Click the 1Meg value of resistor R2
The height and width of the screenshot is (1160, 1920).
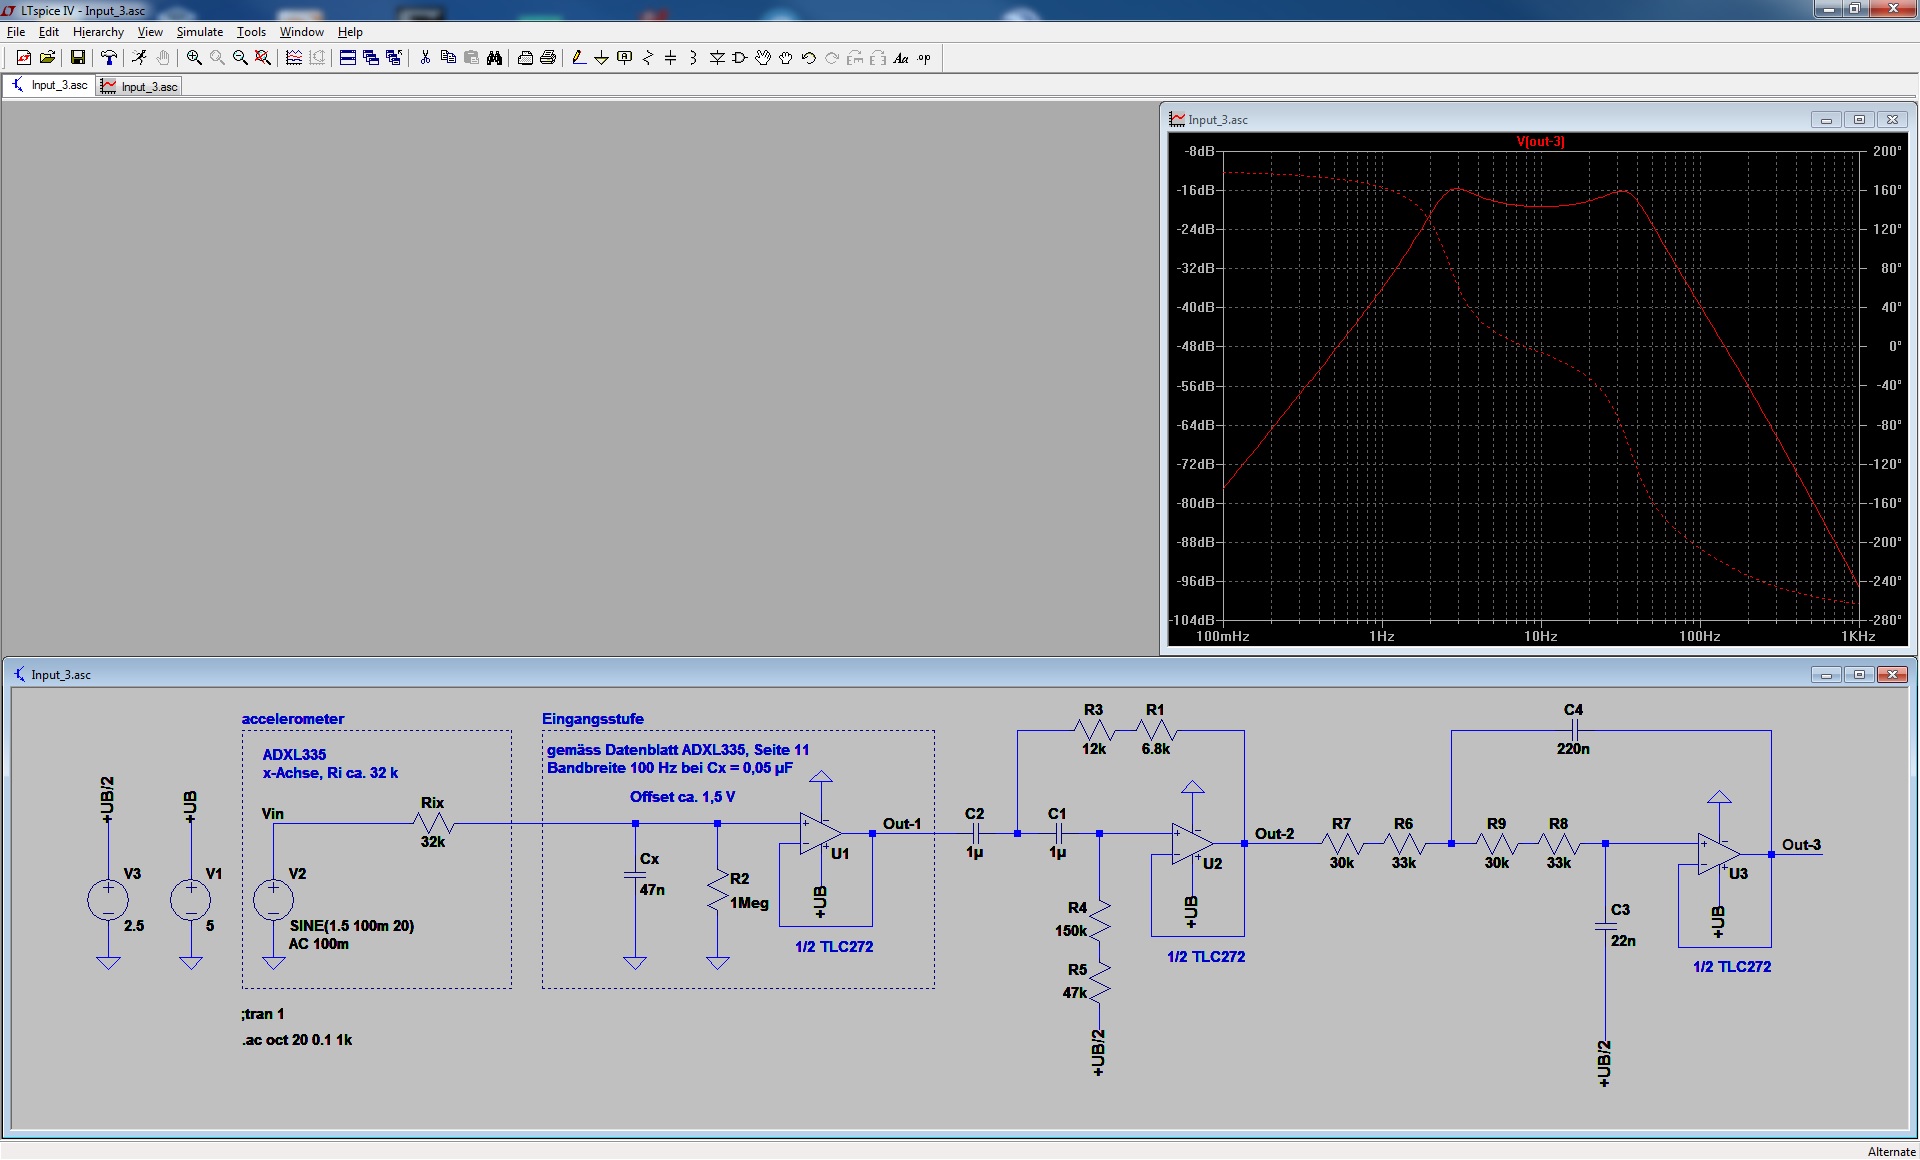[749, 903]
